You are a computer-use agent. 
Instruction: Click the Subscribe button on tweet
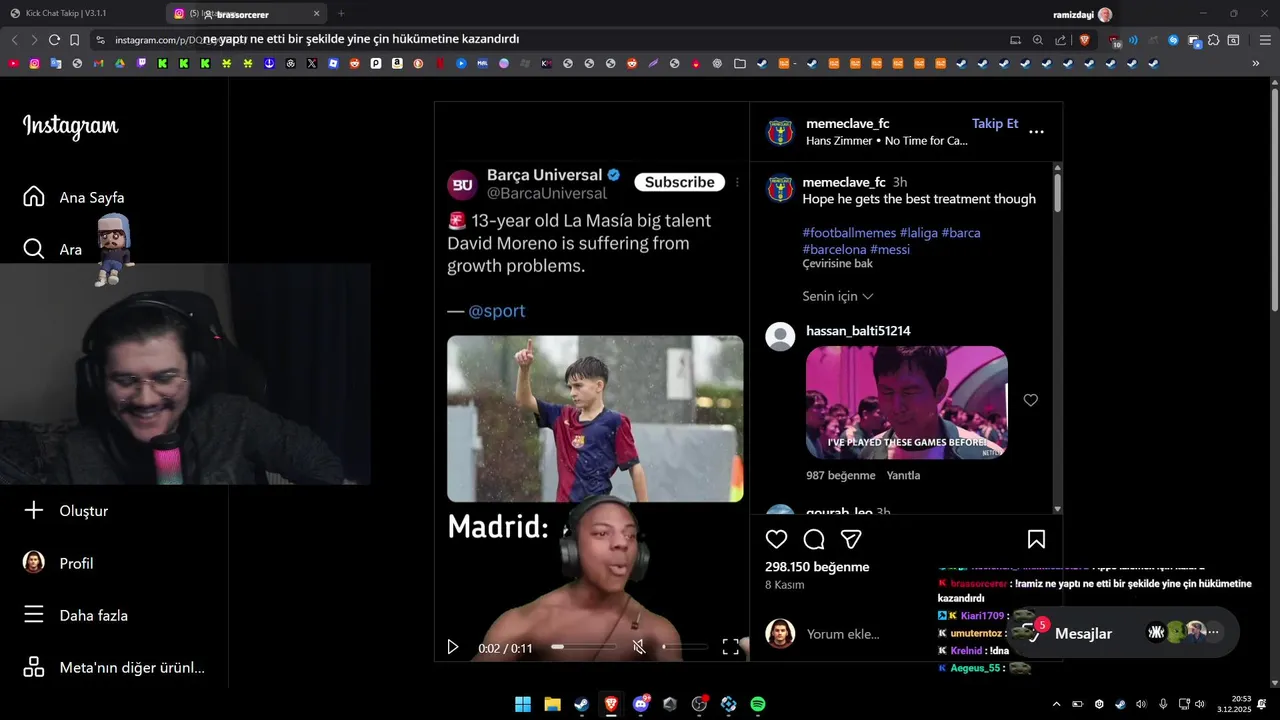[x=679, y=182]
